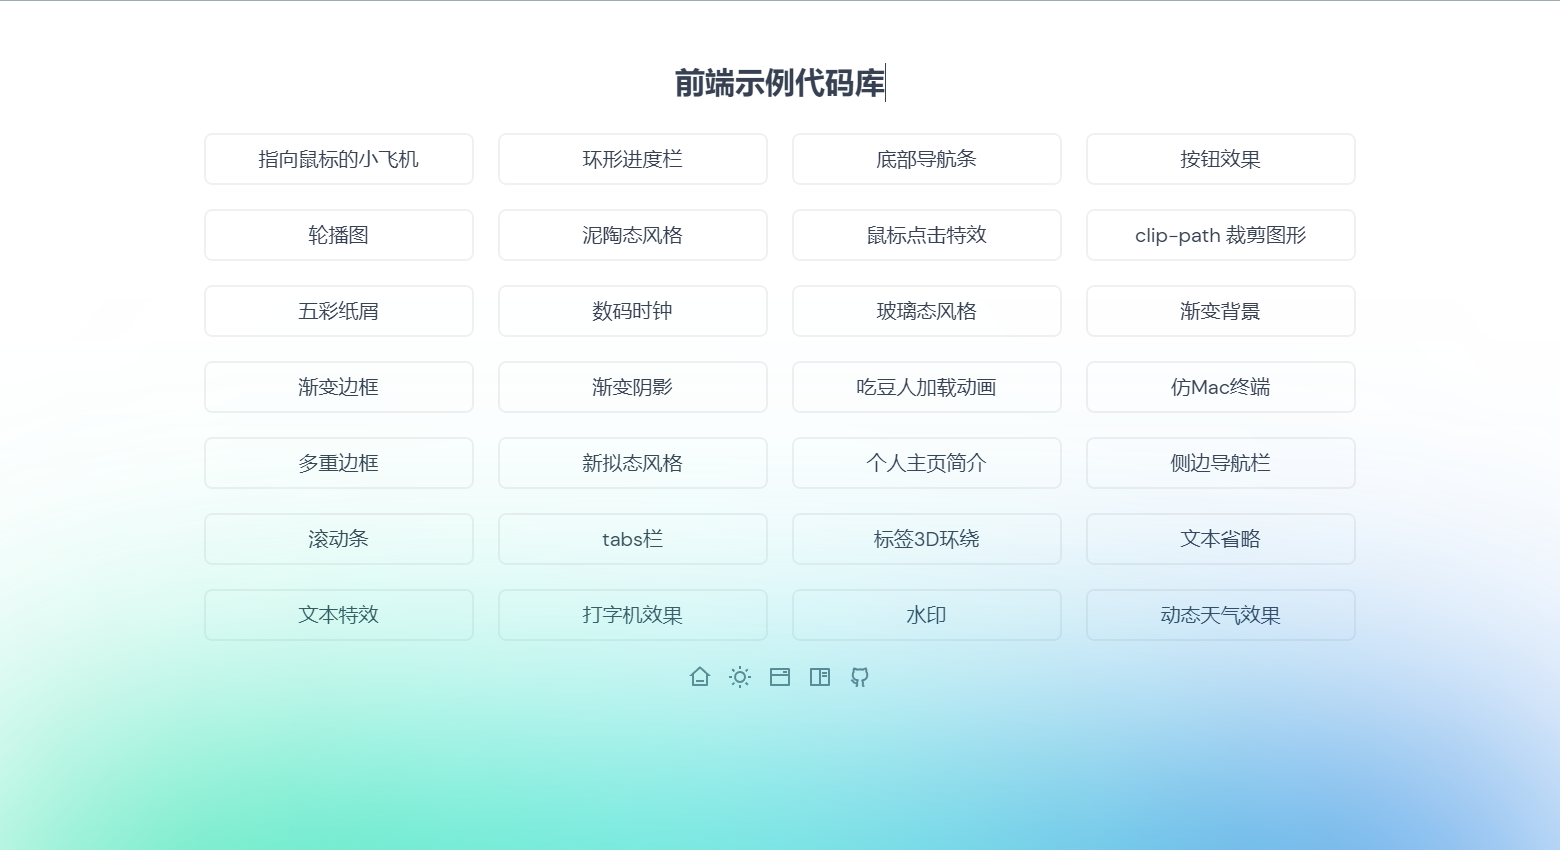Open 渐变阴影 demo
The height and width of the screenshot is (850, 1560).
pos(633,387)
